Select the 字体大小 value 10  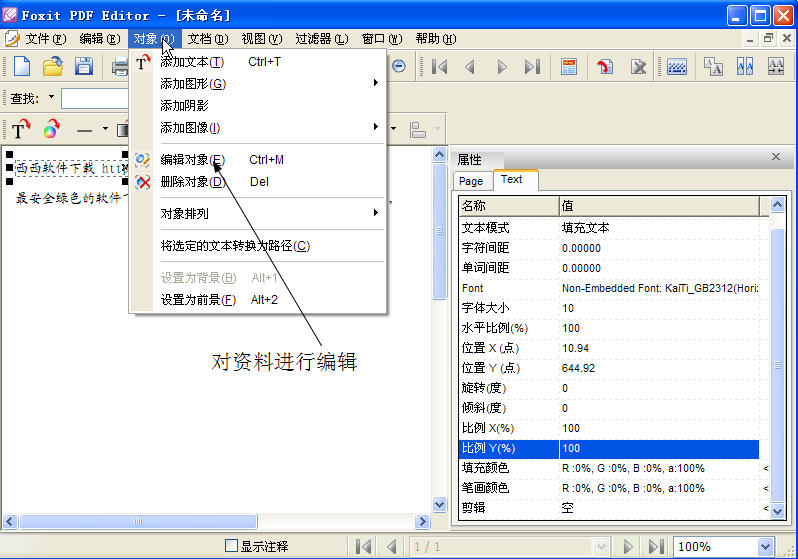coord(568,308)
